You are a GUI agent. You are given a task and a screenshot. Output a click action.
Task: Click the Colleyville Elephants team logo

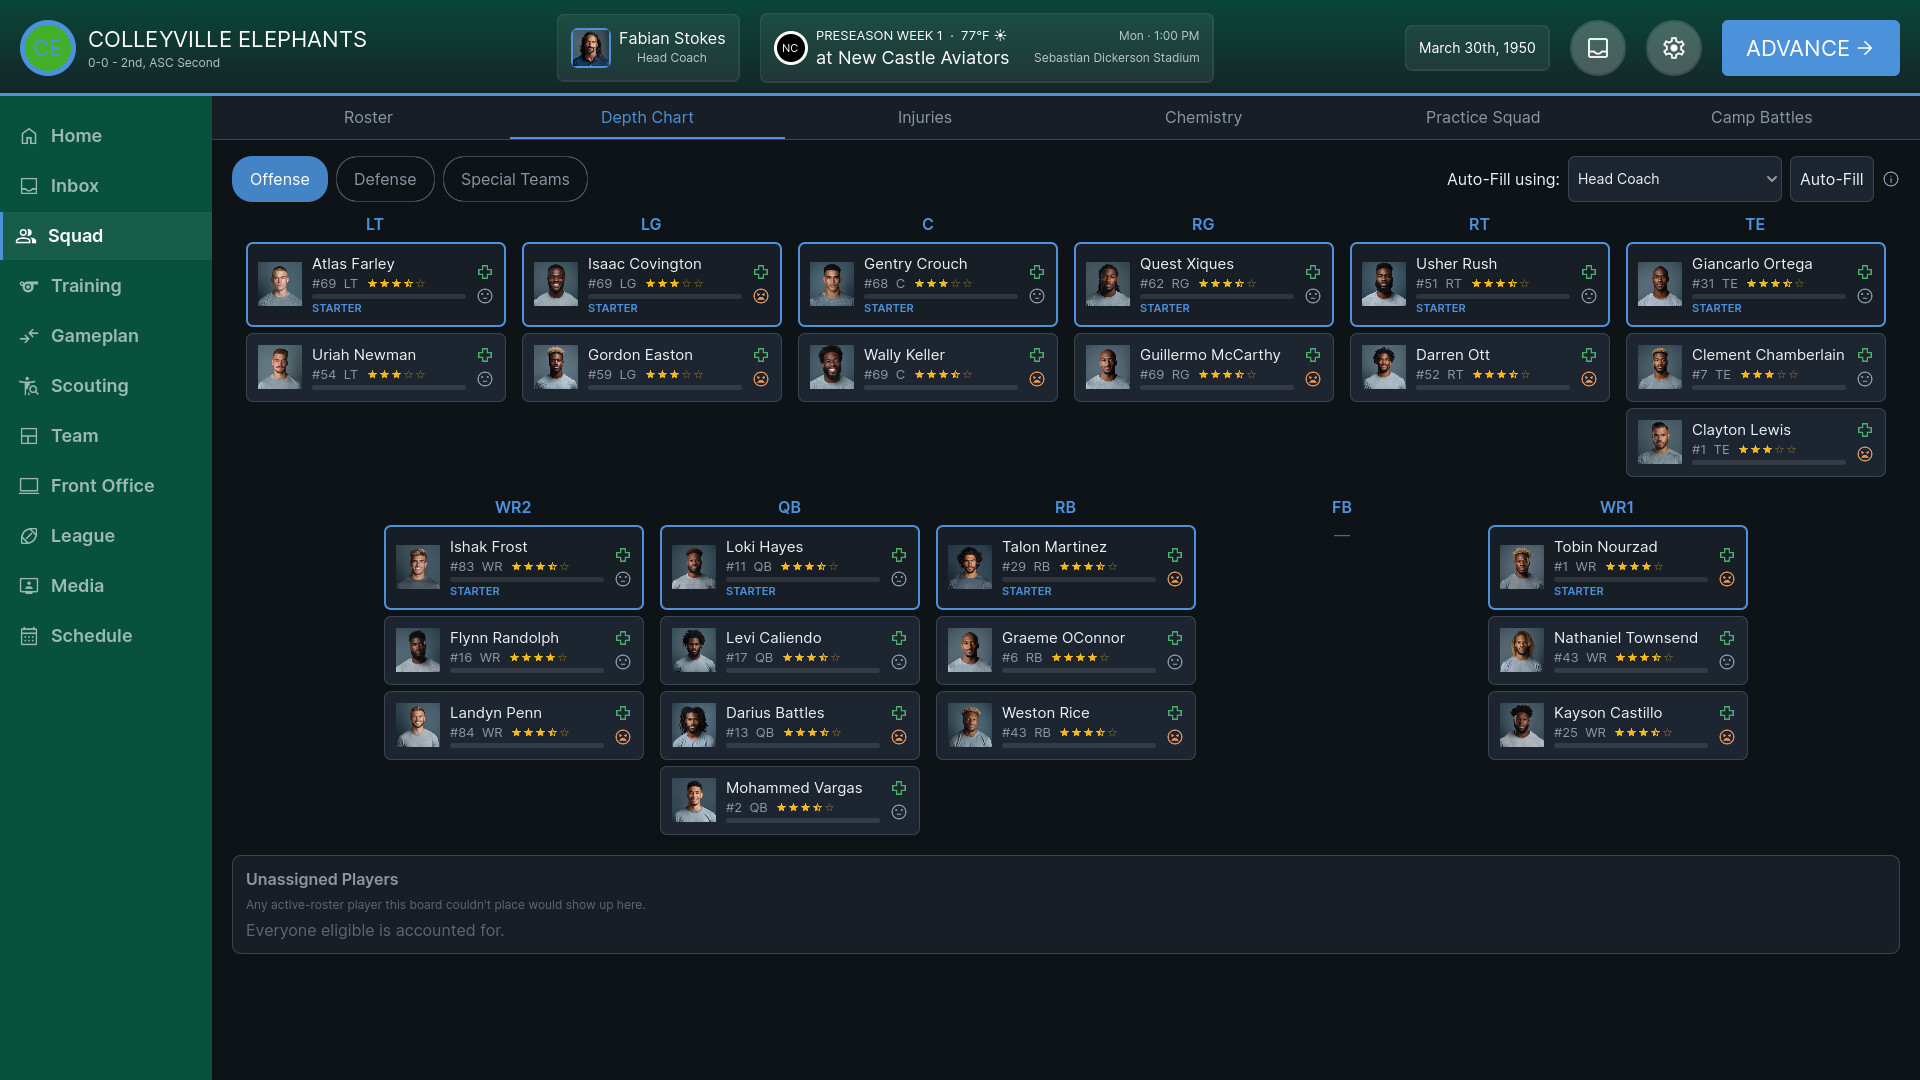48,48
